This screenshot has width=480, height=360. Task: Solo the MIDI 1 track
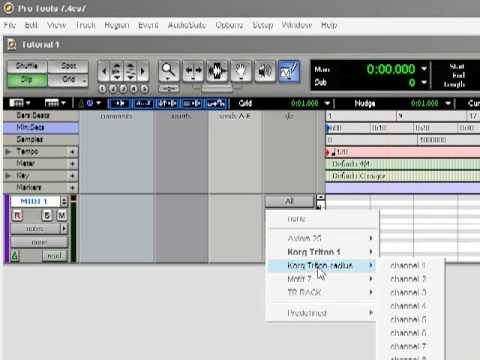tap(47, 216)
